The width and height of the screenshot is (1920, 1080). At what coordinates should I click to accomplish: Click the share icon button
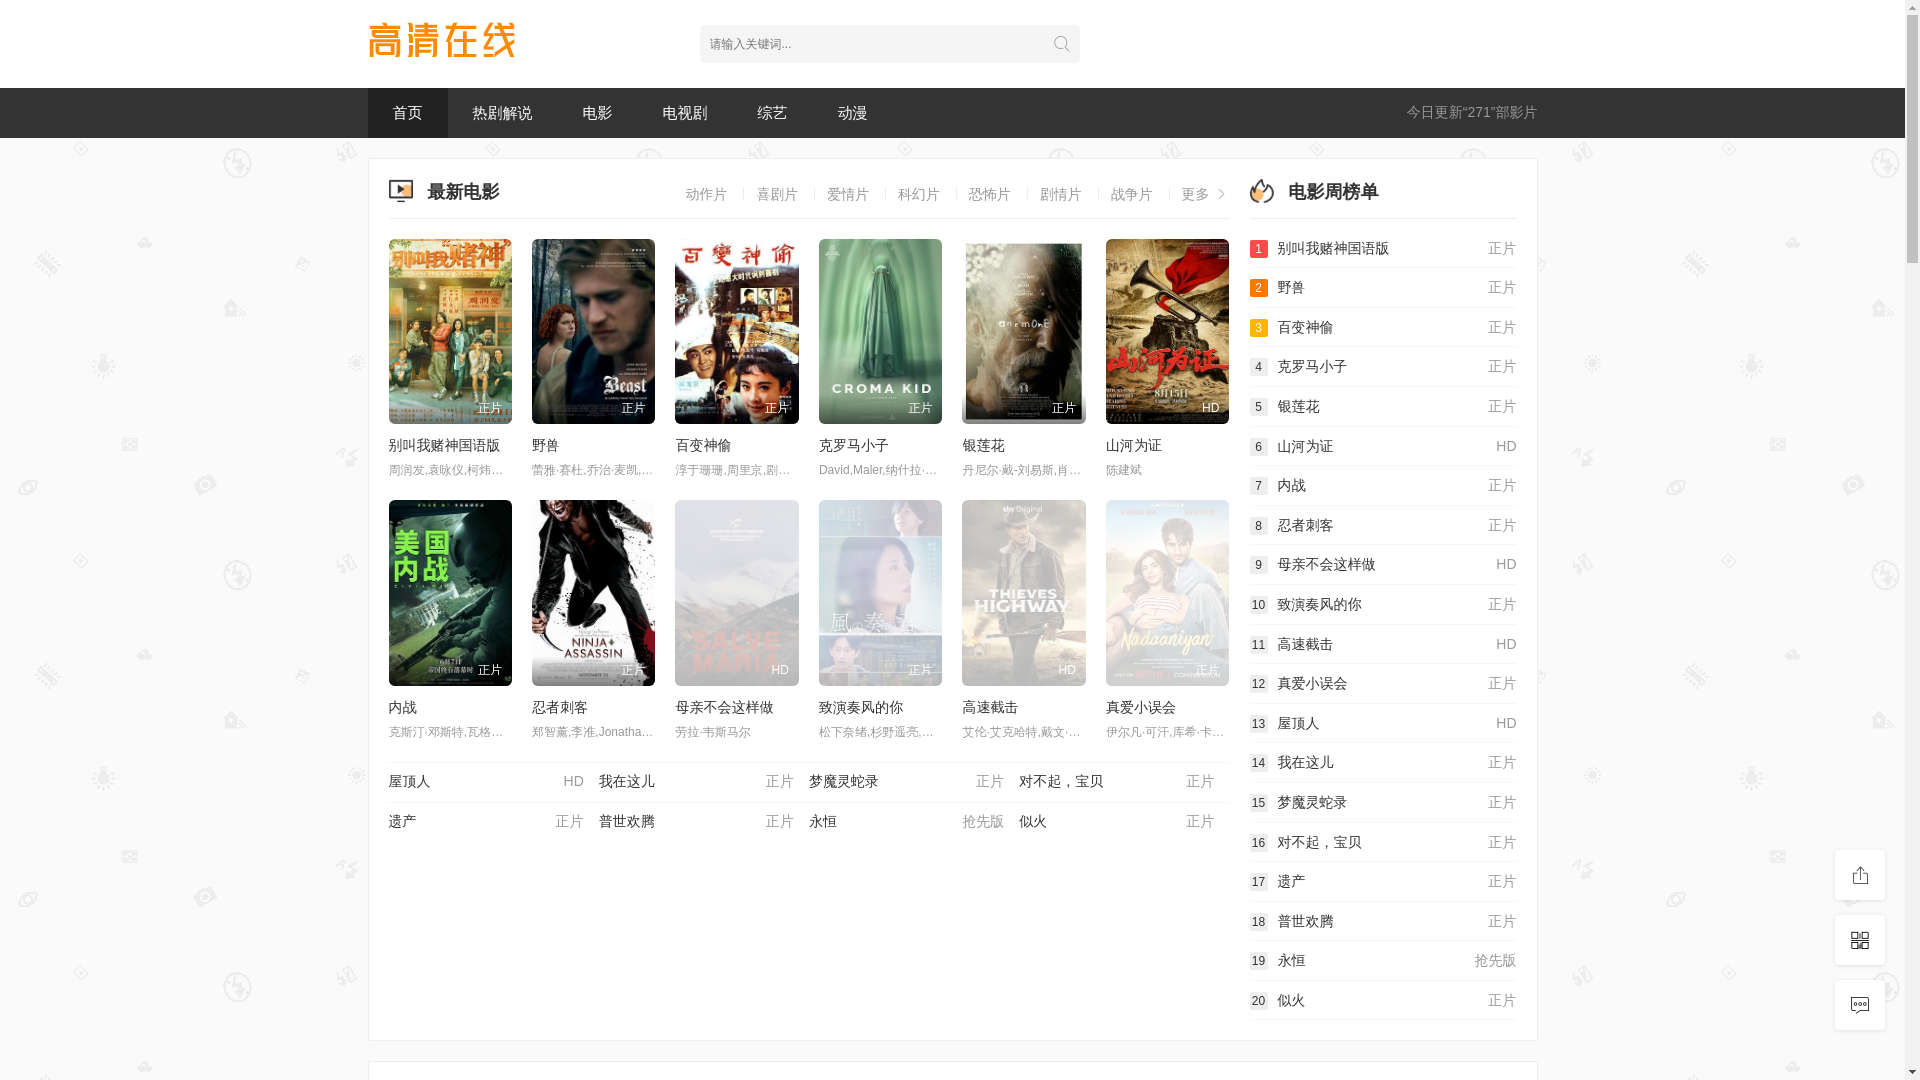1859,875
